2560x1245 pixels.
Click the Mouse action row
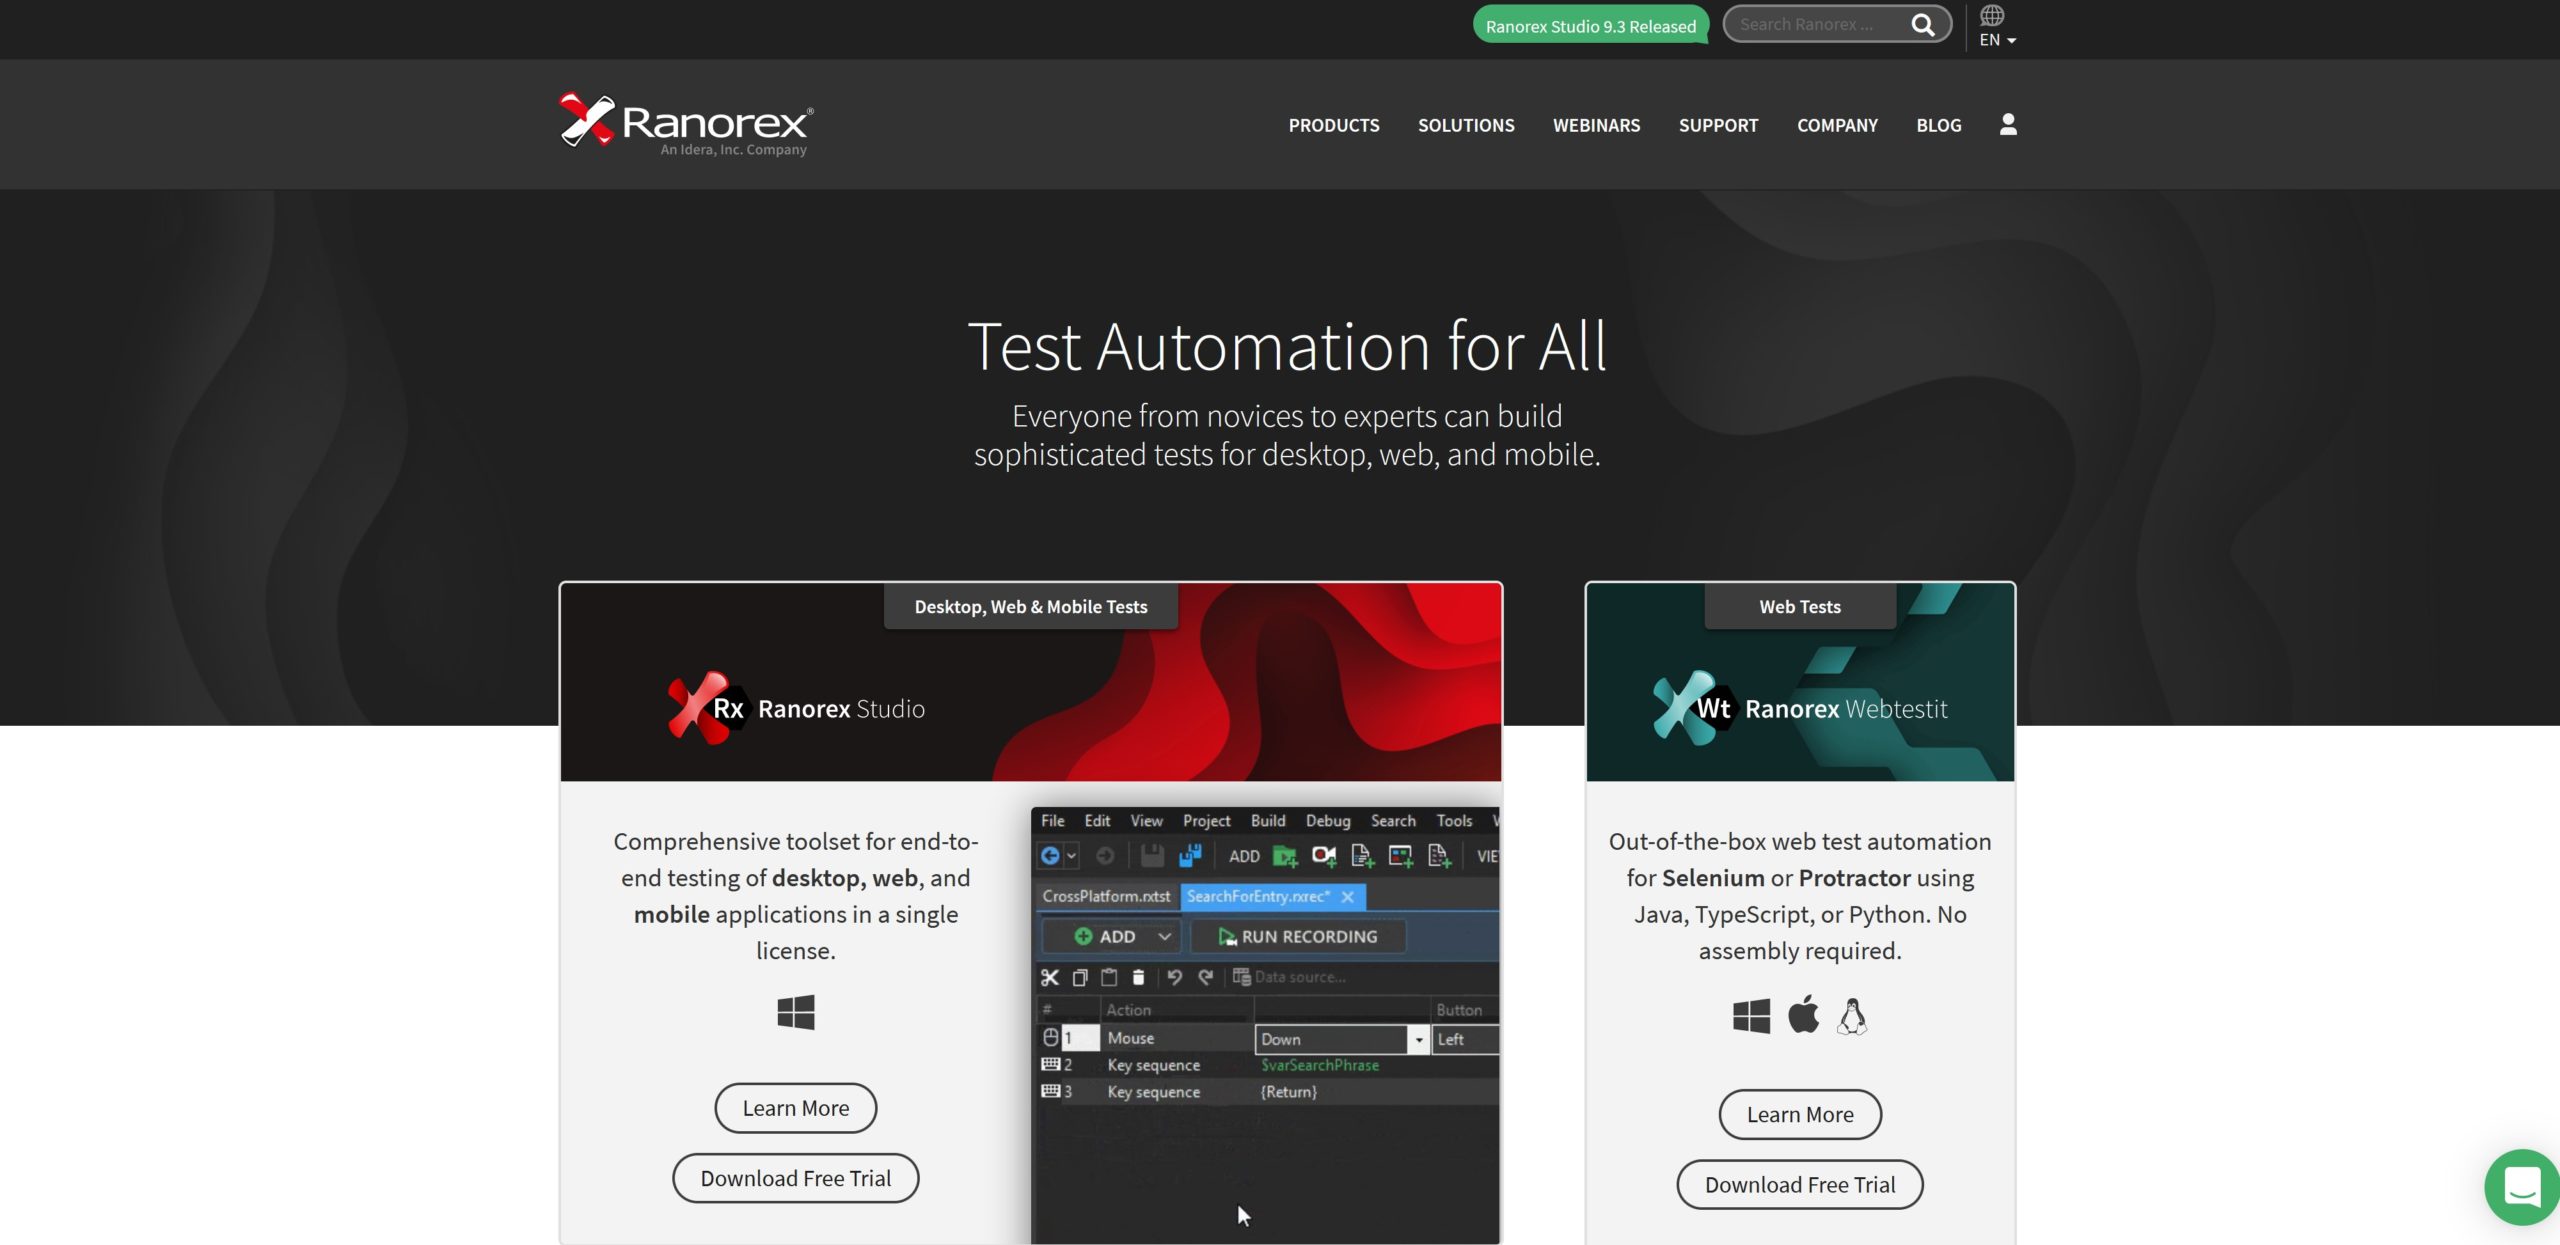coord(1268,1039)
